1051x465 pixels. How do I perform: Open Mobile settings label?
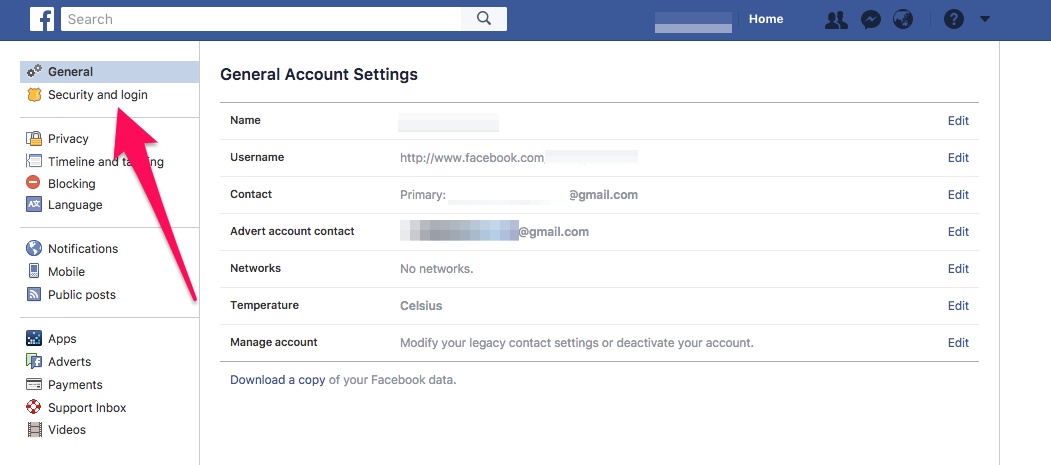[66, 271]
